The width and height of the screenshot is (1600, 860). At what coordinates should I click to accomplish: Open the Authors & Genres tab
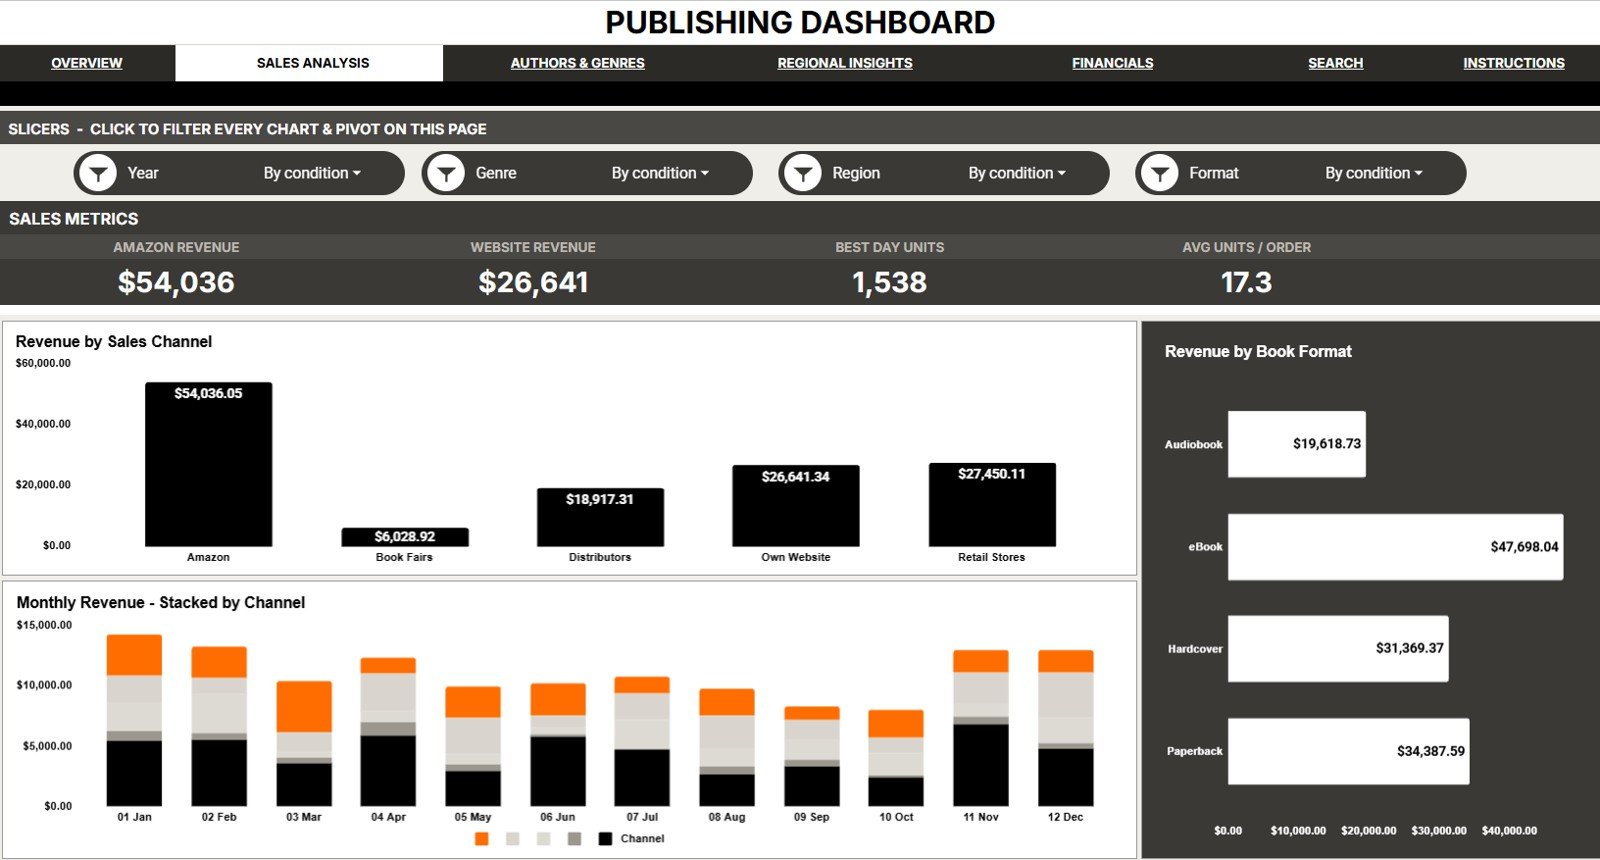click(x=578, y=63)
